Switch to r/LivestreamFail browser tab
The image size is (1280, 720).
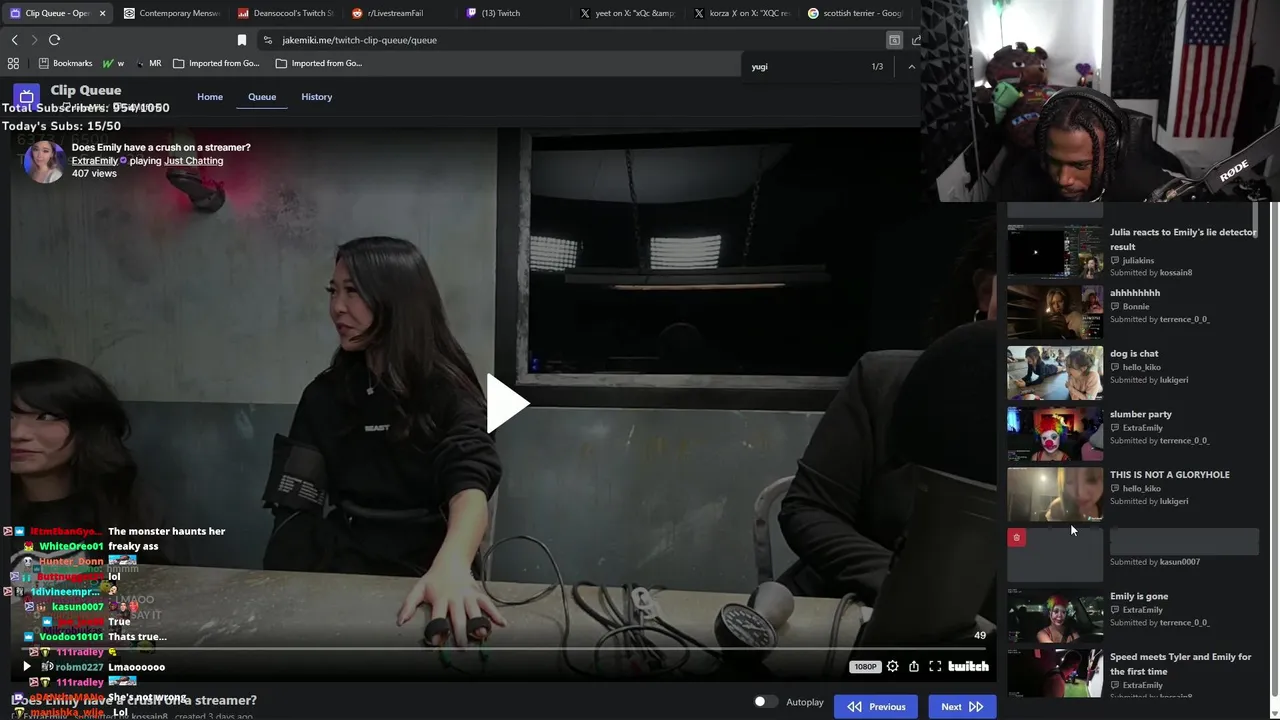tap(399, 13)
